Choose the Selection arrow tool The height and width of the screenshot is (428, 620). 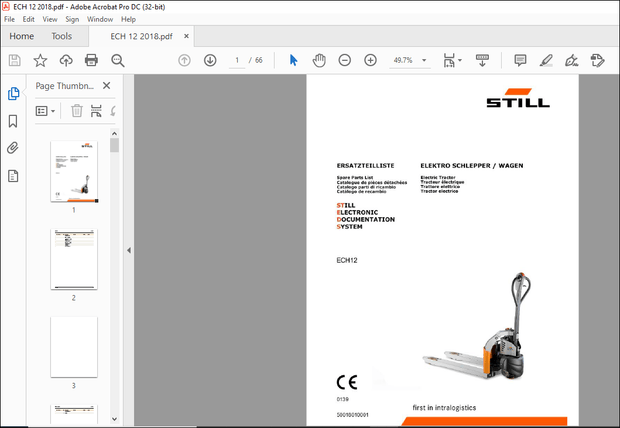pyautogui.click(x=293, y=60)
